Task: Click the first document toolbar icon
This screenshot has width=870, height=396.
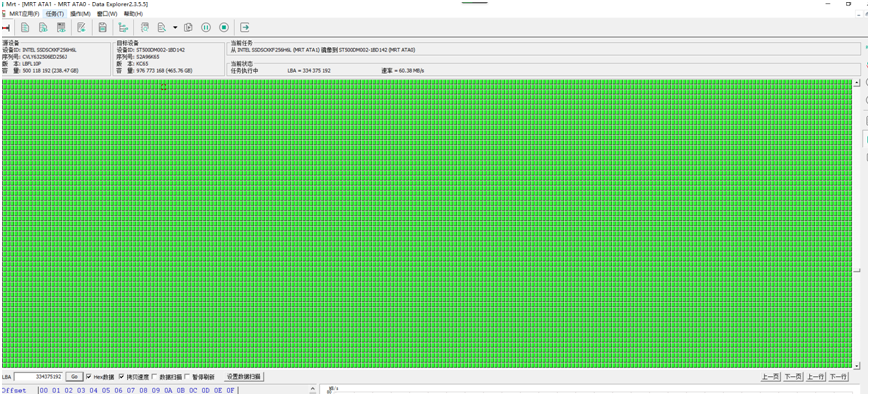Action: (25, 27)
